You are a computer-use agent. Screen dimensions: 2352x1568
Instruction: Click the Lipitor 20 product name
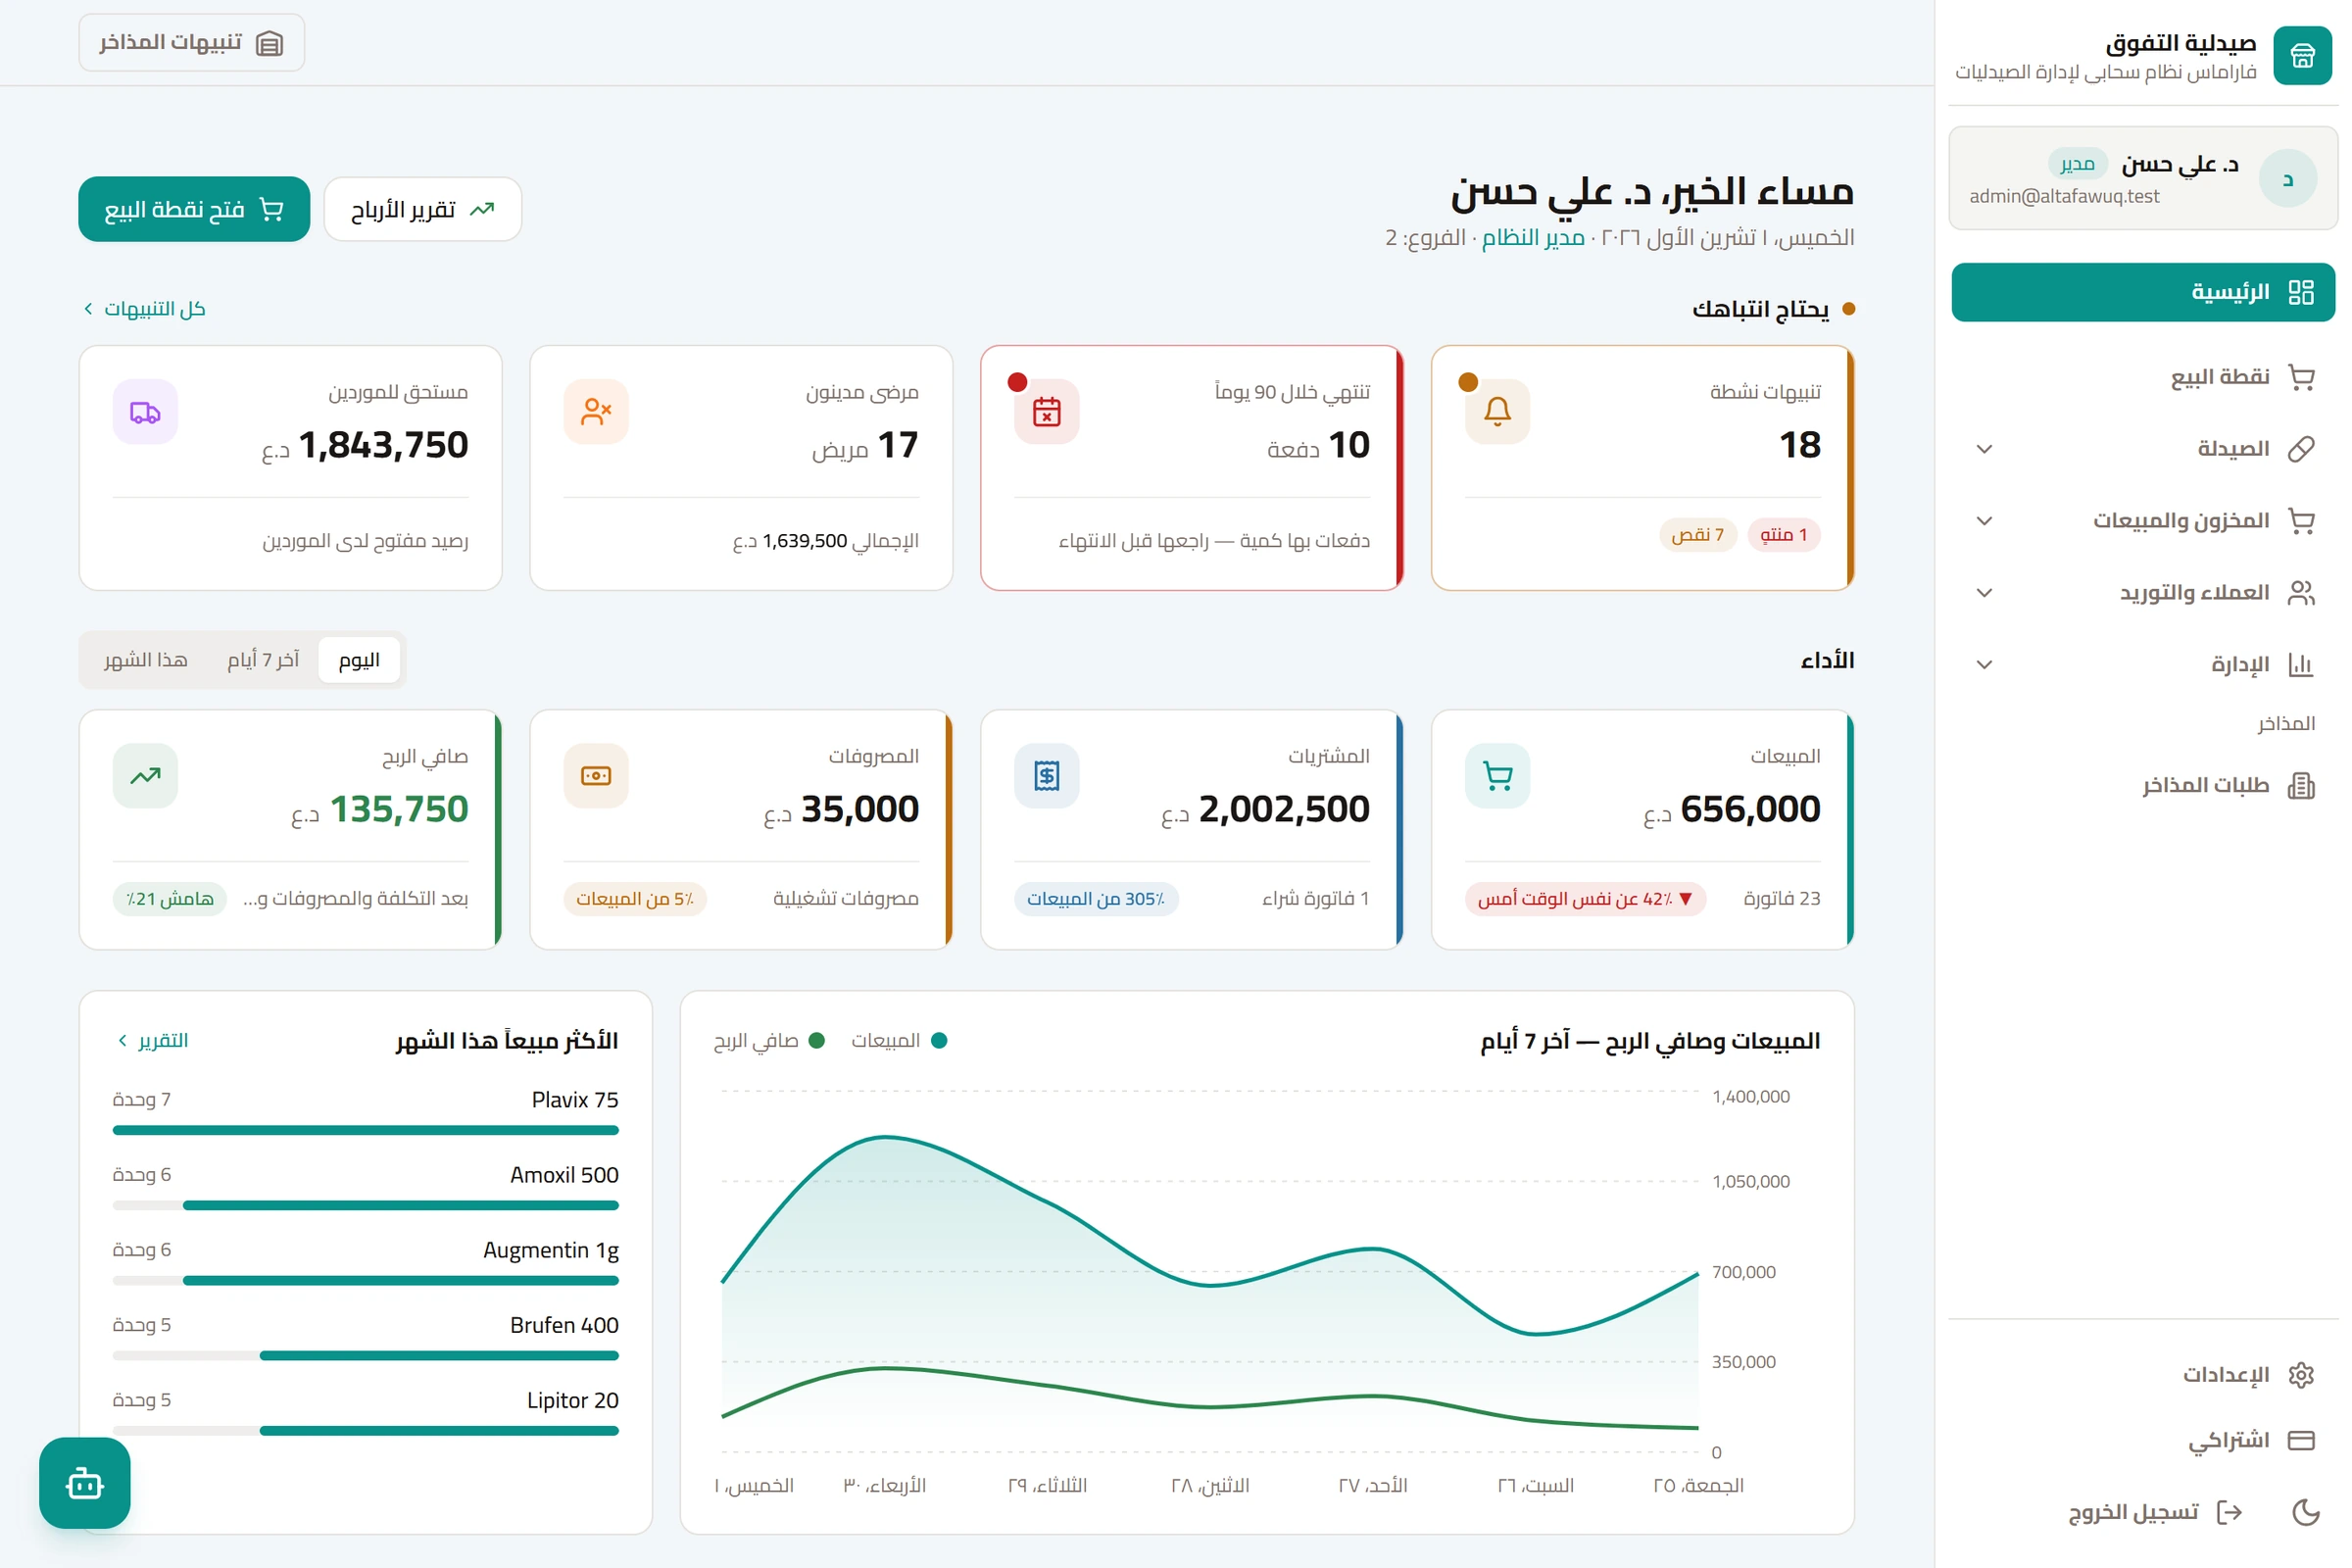click(573, 1400)
